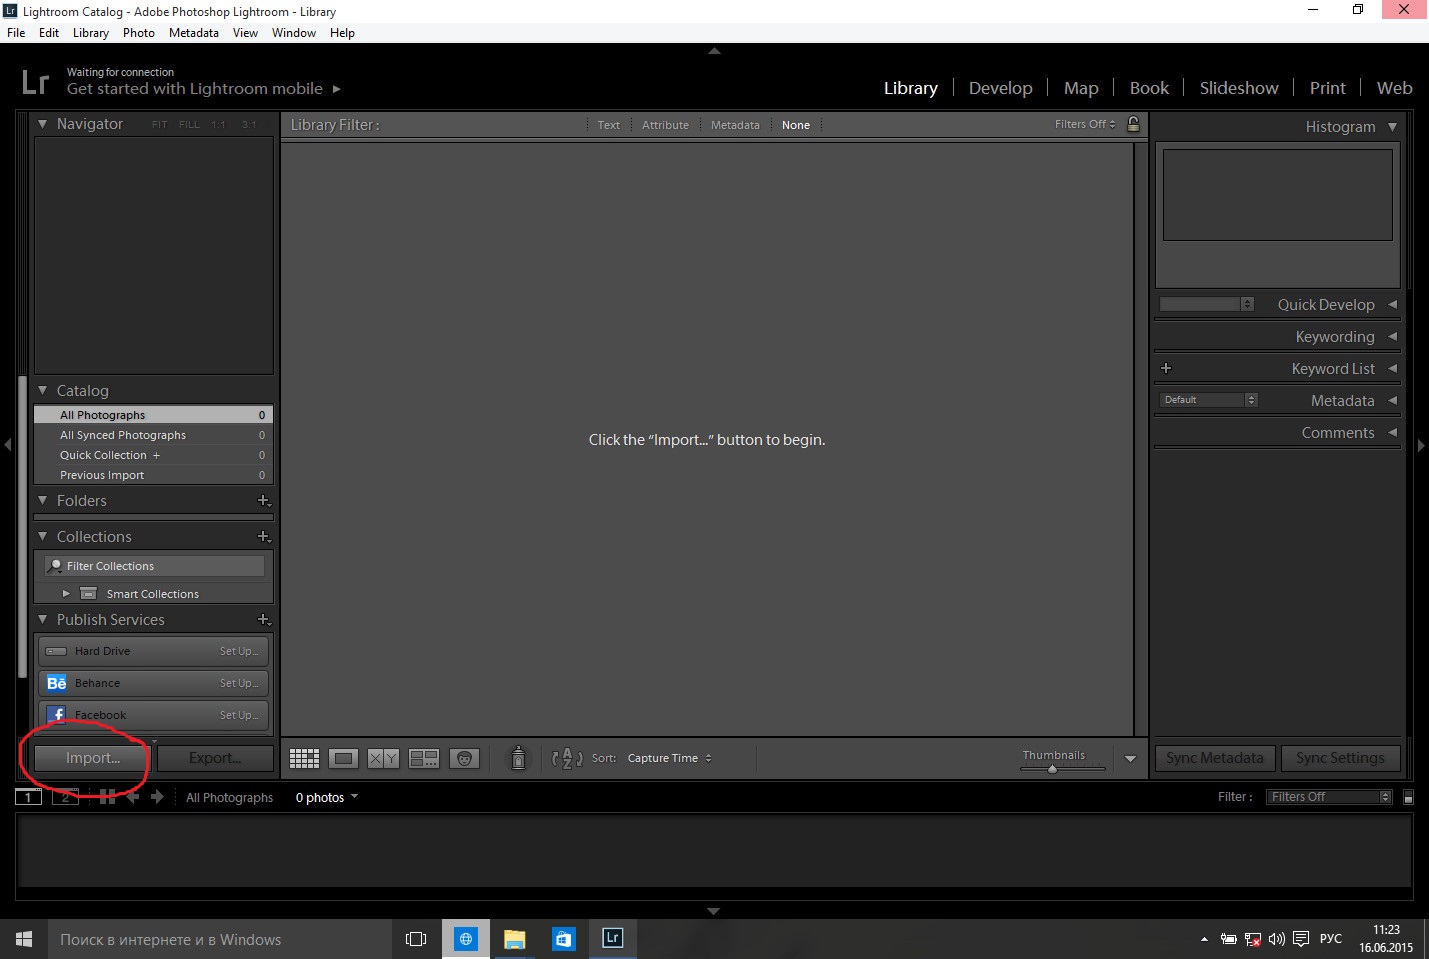The width and height of the screenshot is (1429, 959).
Task: Enable Attribute filter in Library Filter
Action: (x=665, y=125)
